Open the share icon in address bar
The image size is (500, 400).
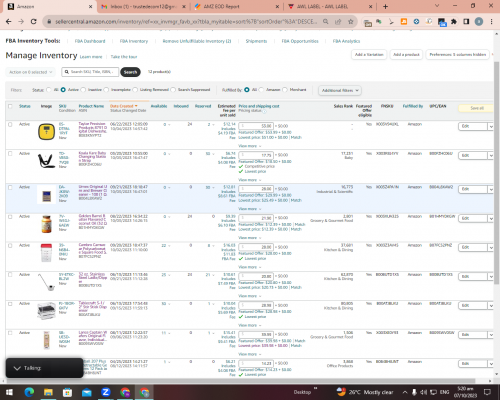(338, 22)
